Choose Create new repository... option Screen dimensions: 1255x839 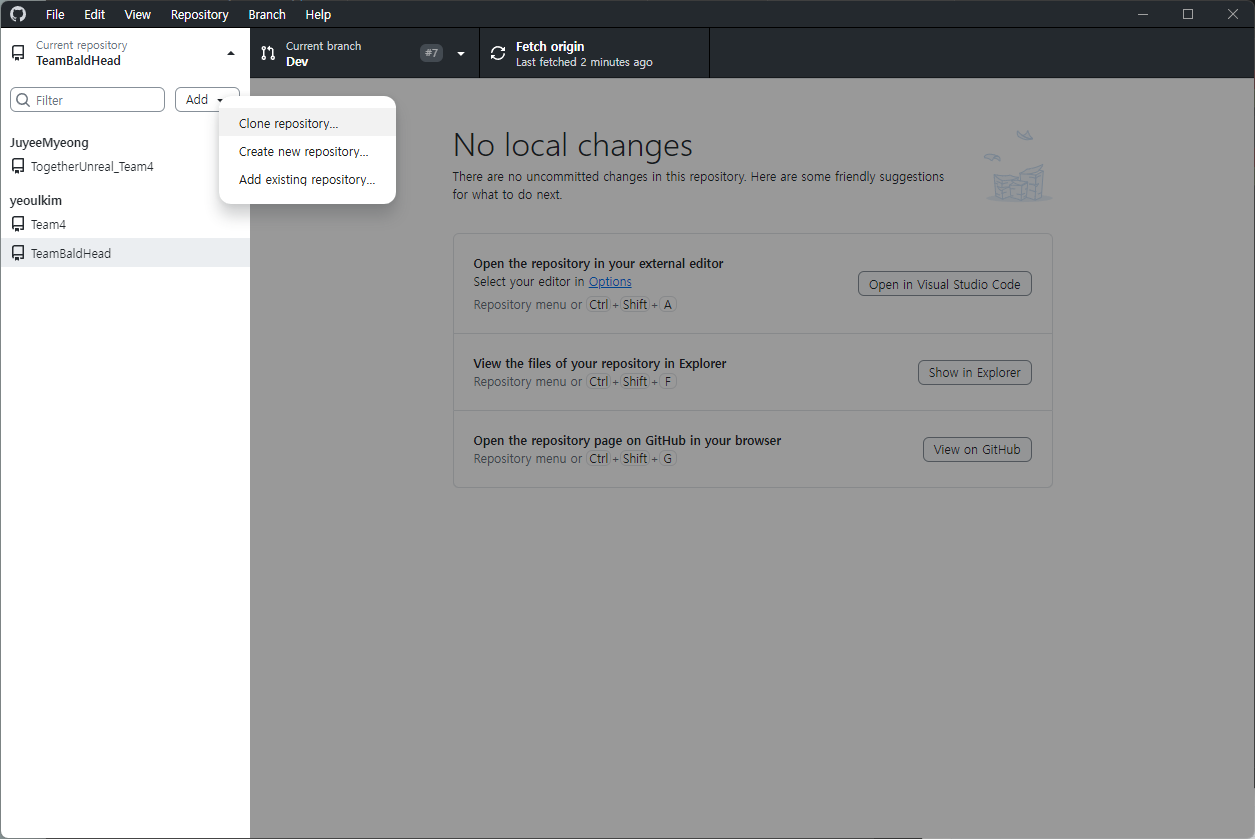click(x=308, y=152)
